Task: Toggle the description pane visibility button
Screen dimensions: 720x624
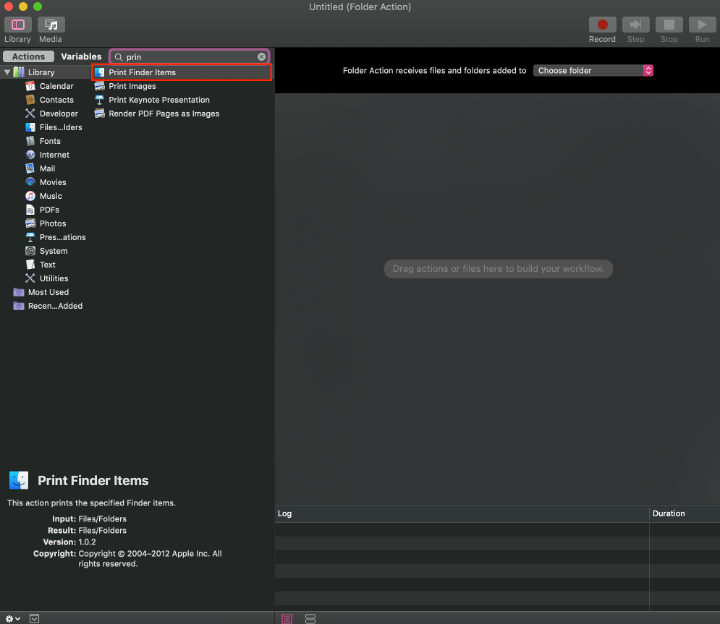Action: (34, 618)
